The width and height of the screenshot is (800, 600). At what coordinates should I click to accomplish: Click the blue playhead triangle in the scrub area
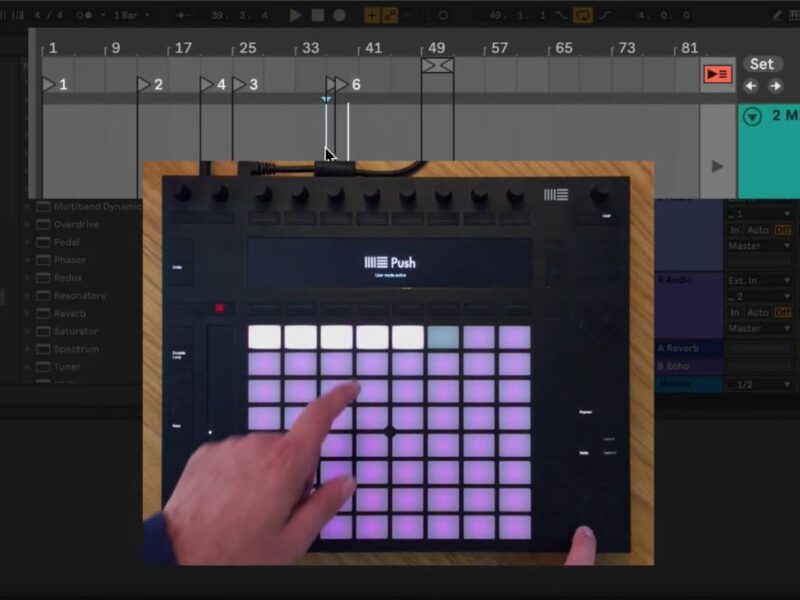click(x=326, y=99)
